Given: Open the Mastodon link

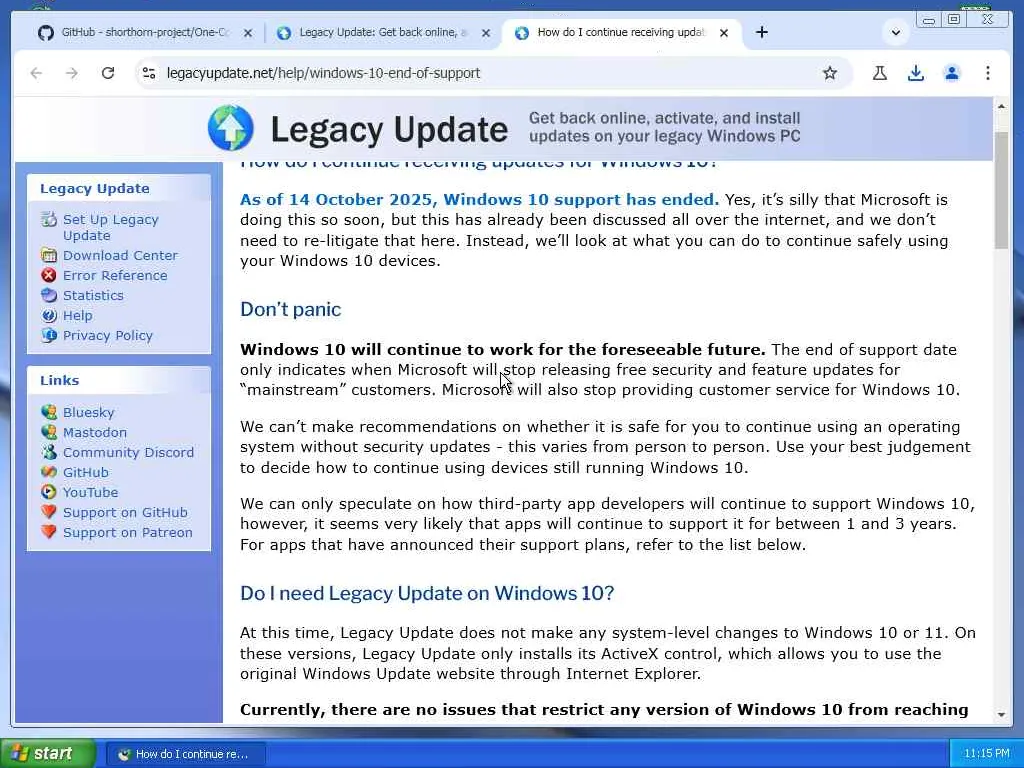Looking at the screenshot, I should pyautogui.click(x=95, y=432).
